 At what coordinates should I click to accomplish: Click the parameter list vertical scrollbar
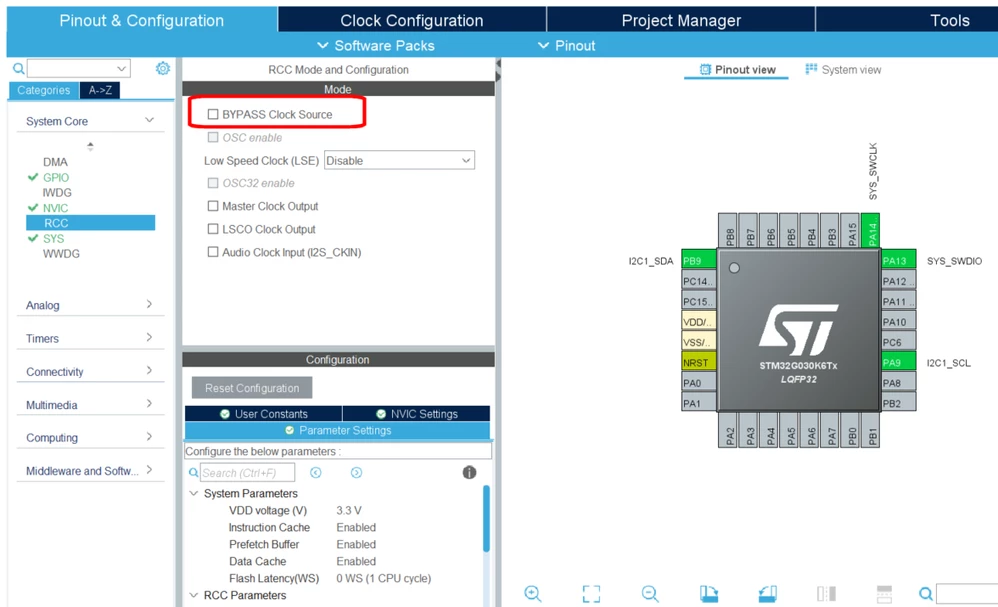click(486, 519)
